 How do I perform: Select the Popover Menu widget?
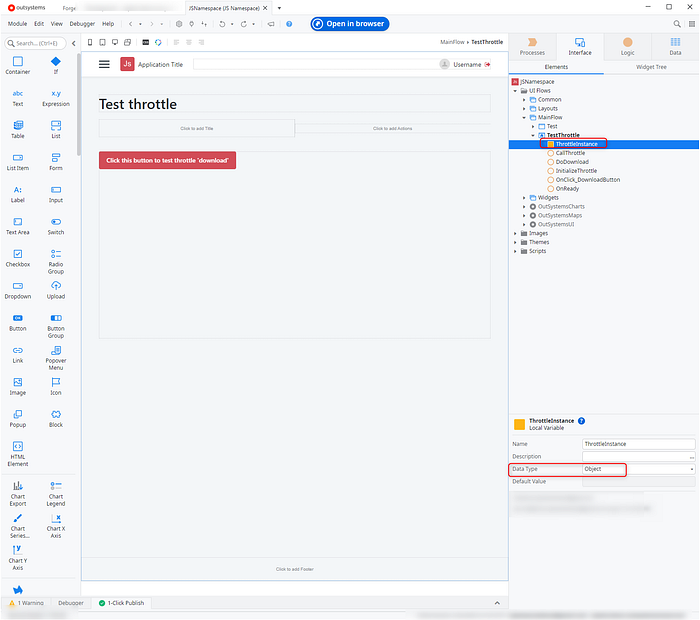[56, 353]
